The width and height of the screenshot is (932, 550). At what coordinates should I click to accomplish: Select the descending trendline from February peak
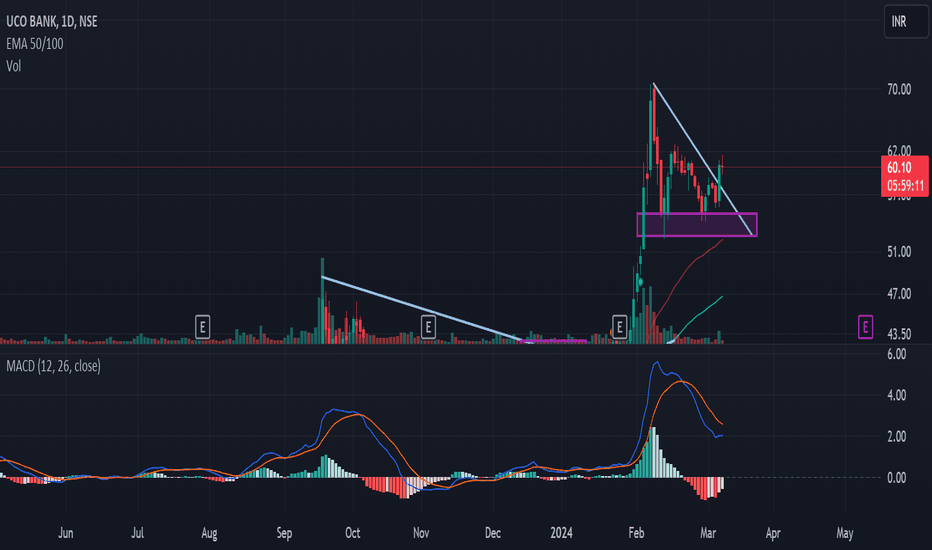[703, 159]
